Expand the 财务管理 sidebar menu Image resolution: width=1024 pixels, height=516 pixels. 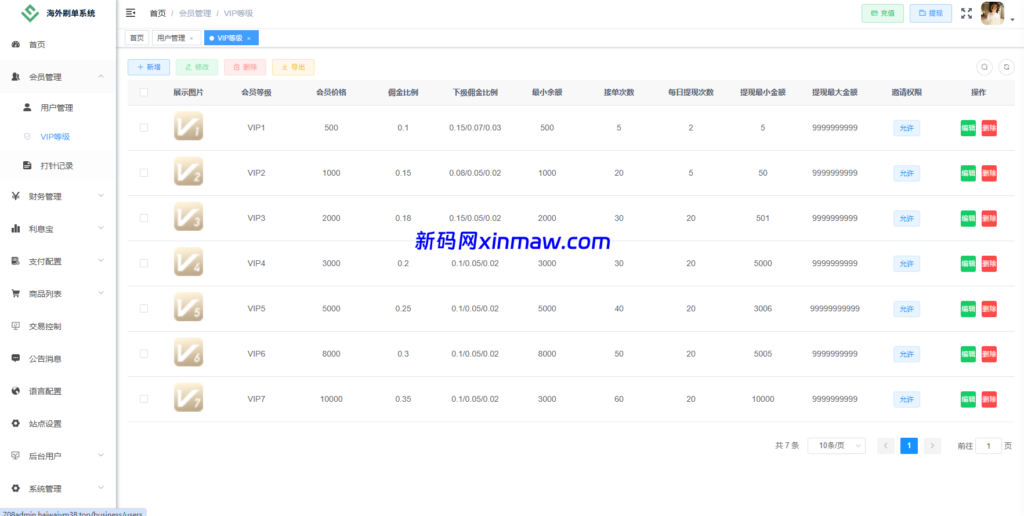[x=58, y=196]
